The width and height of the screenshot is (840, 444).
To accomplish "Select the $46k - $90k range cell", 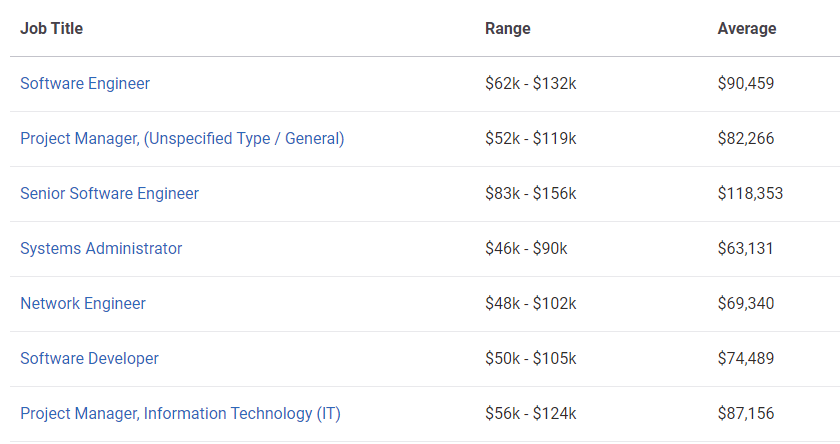I will (526, 249).
